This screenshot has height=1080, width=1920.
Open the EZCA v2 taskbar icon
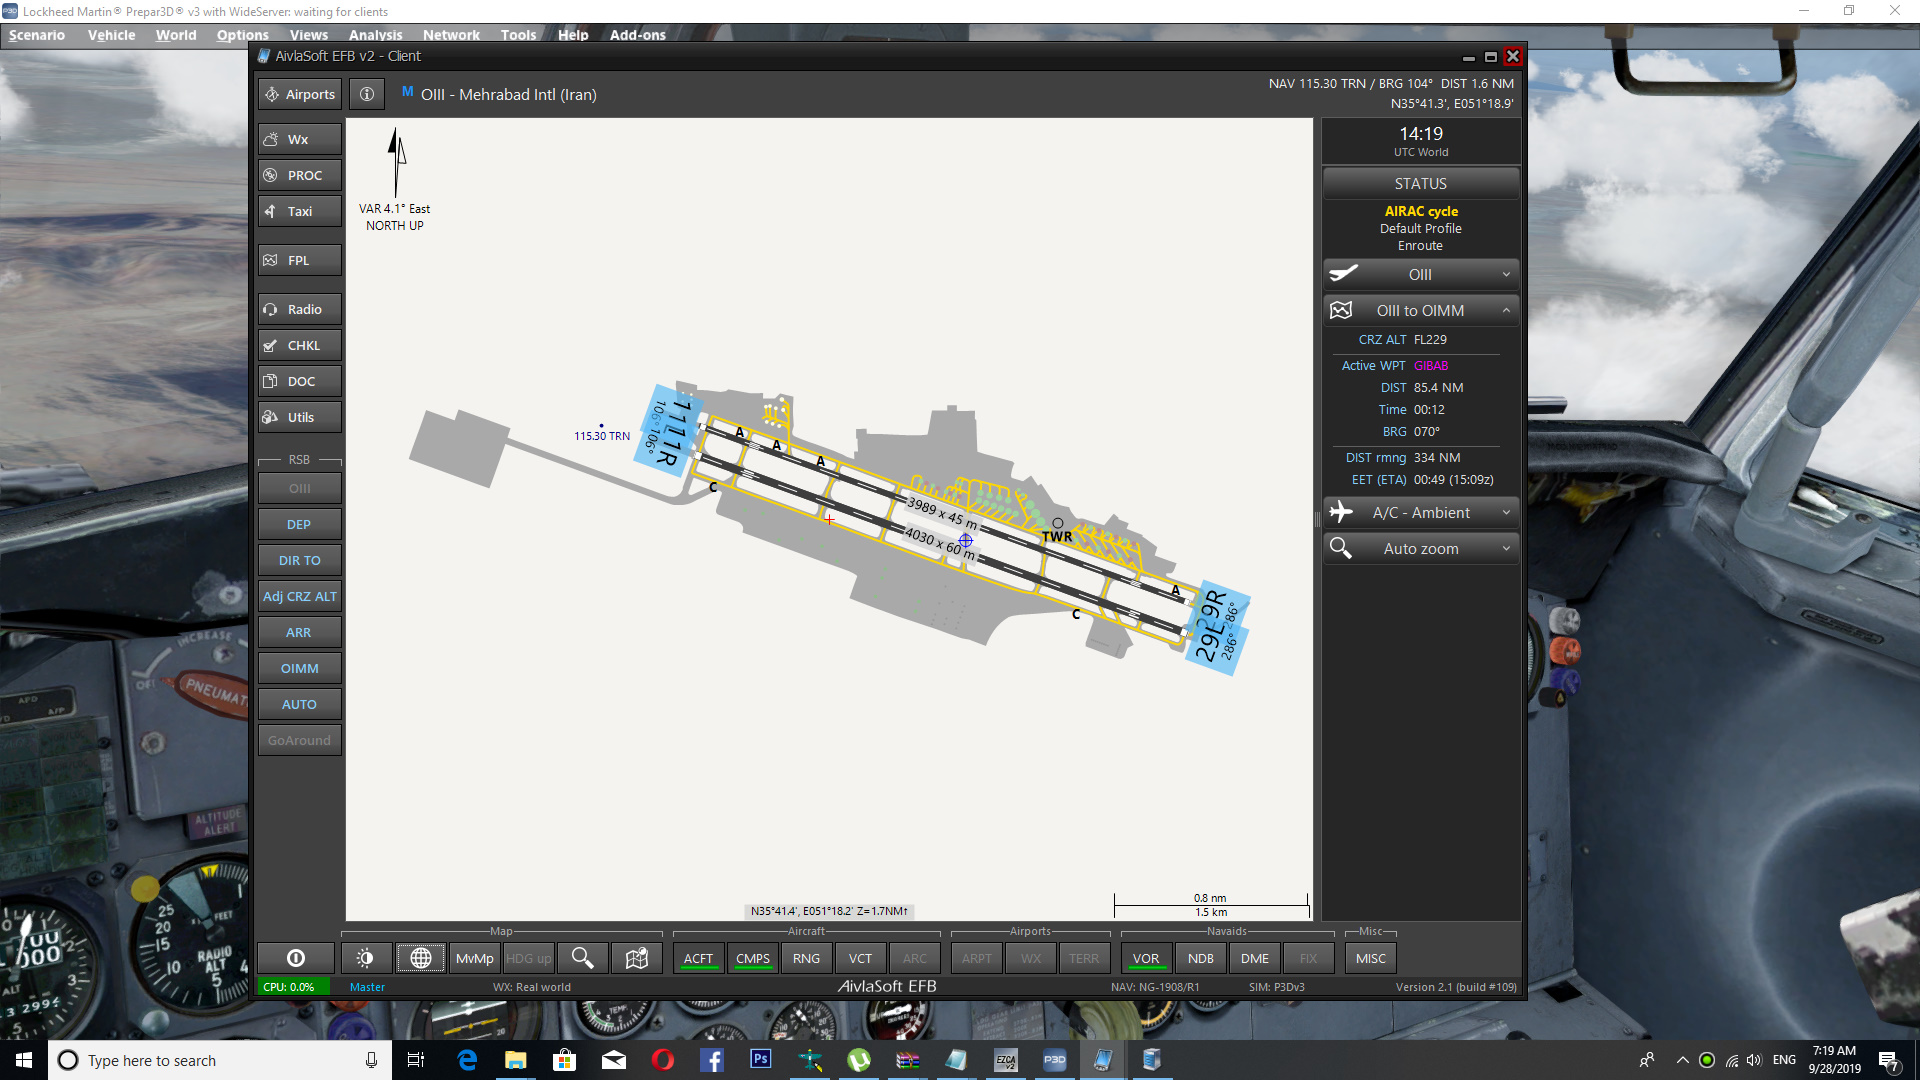(1006, 1059)
